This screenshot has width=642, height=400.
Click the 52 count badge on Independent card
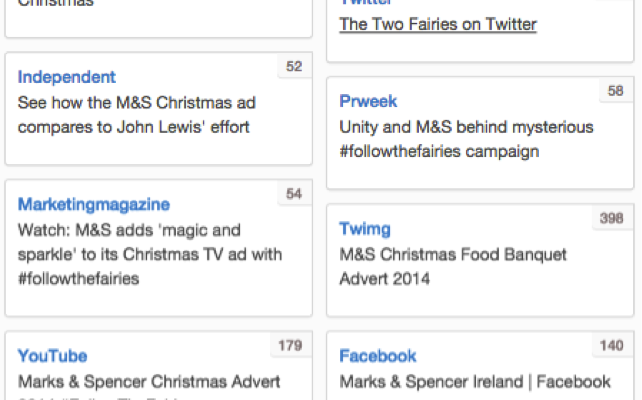[x=293, y=67]
